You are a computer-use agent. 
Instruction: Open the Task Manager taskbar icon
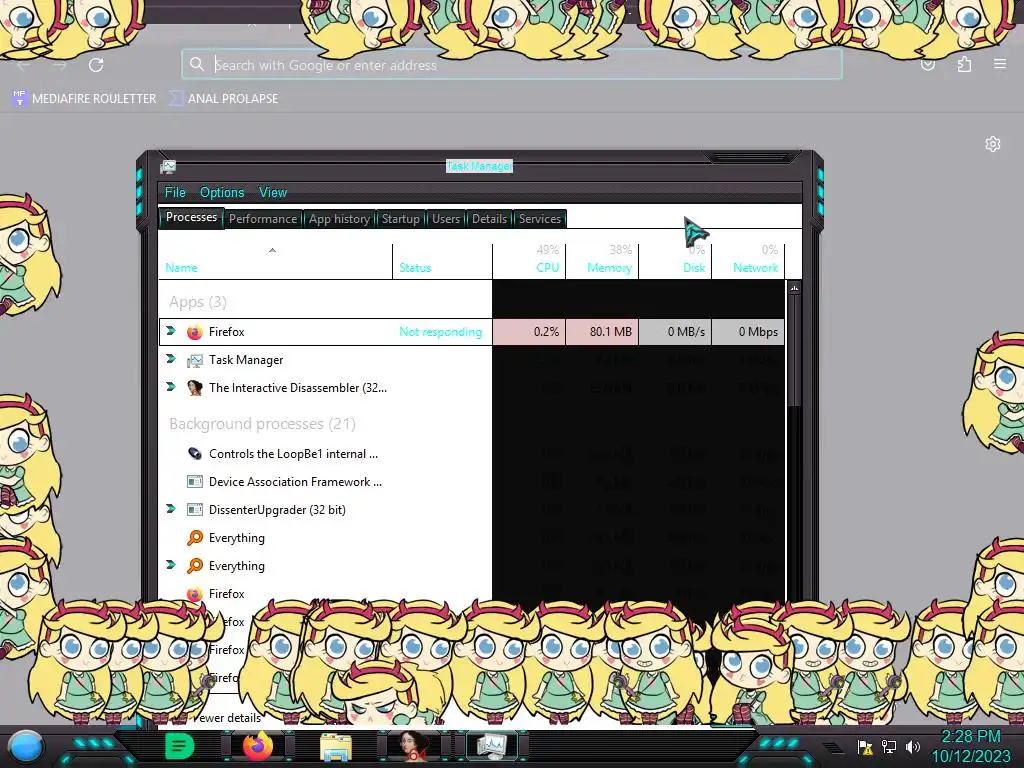pyautogui.click(x=492, y=746)
